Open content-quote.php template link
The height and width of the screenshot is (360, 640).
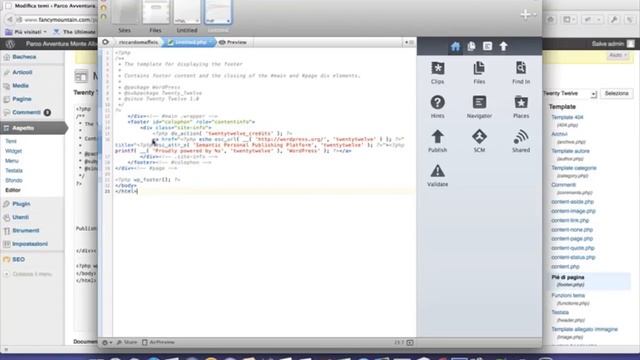573,248
